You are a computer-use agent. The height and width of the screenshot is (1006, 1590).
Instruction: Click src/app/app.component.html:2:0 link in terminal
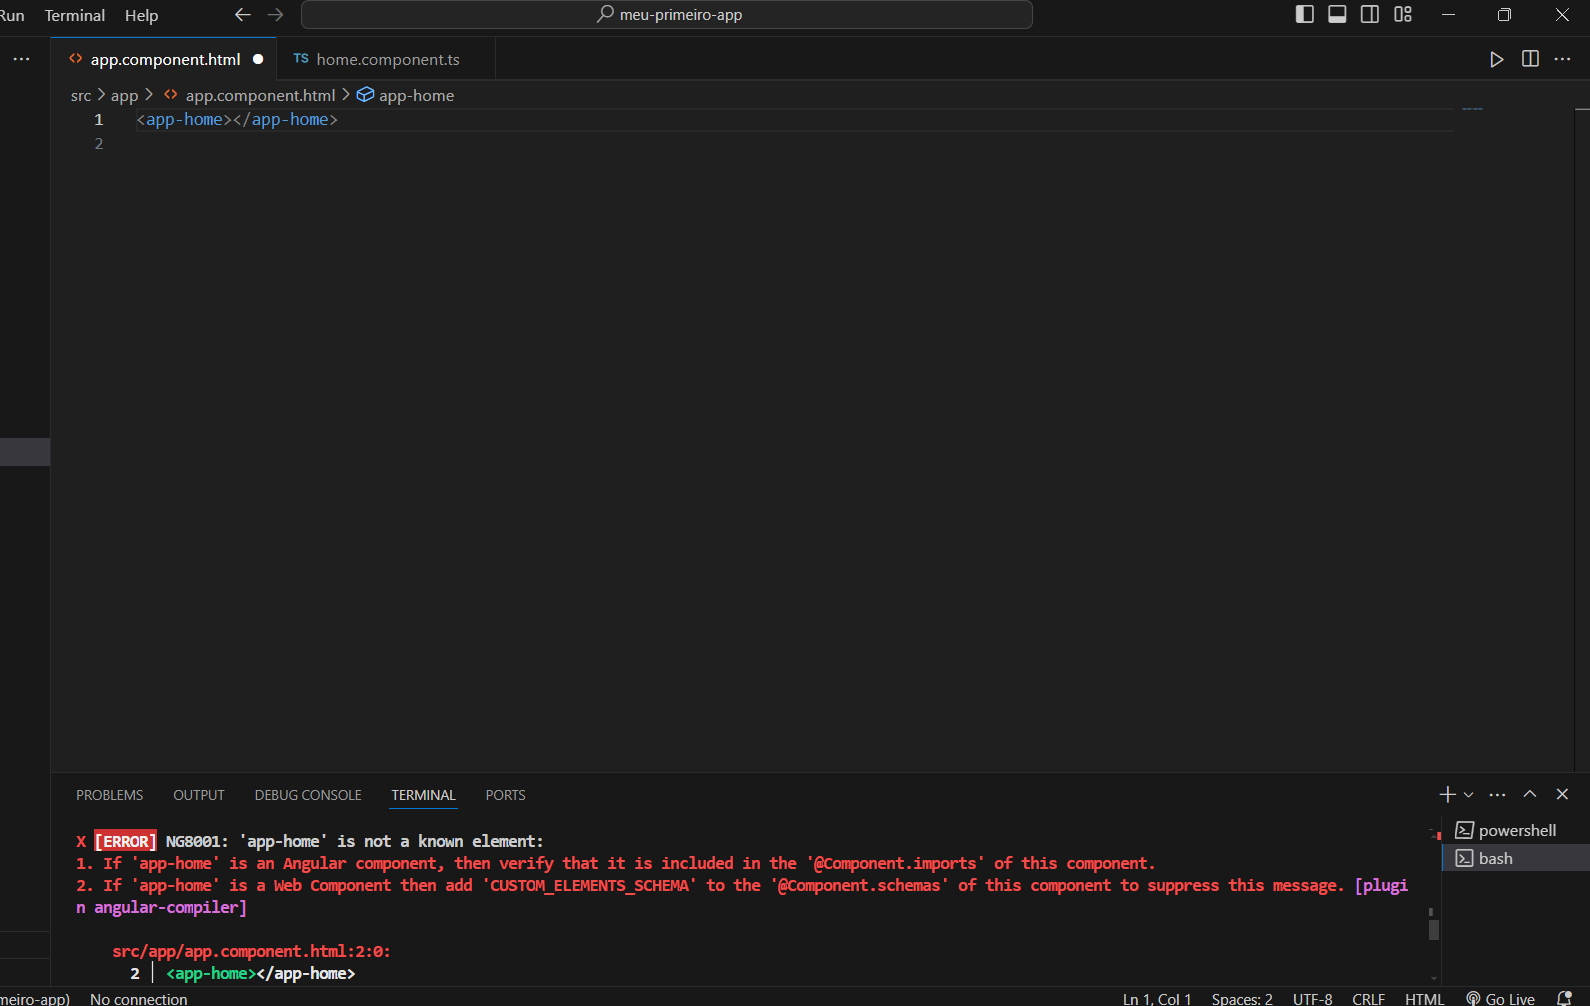click(251, 951)
